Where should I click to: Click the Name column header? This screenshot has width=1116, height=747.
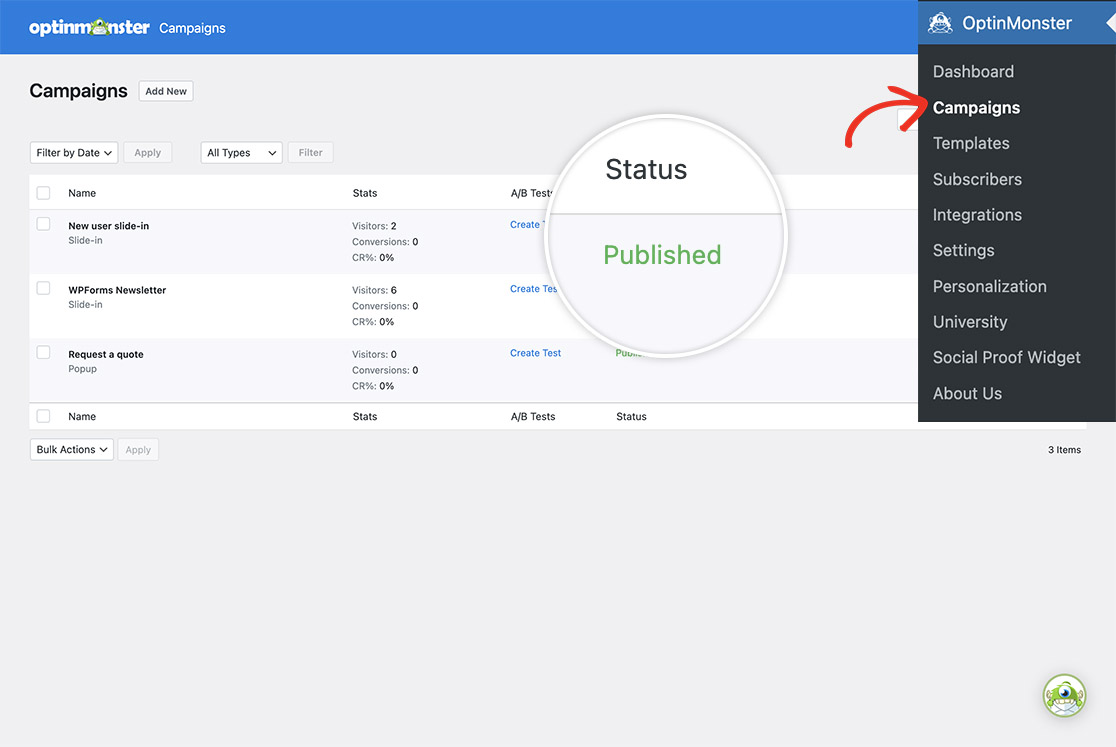click(82, 193)
